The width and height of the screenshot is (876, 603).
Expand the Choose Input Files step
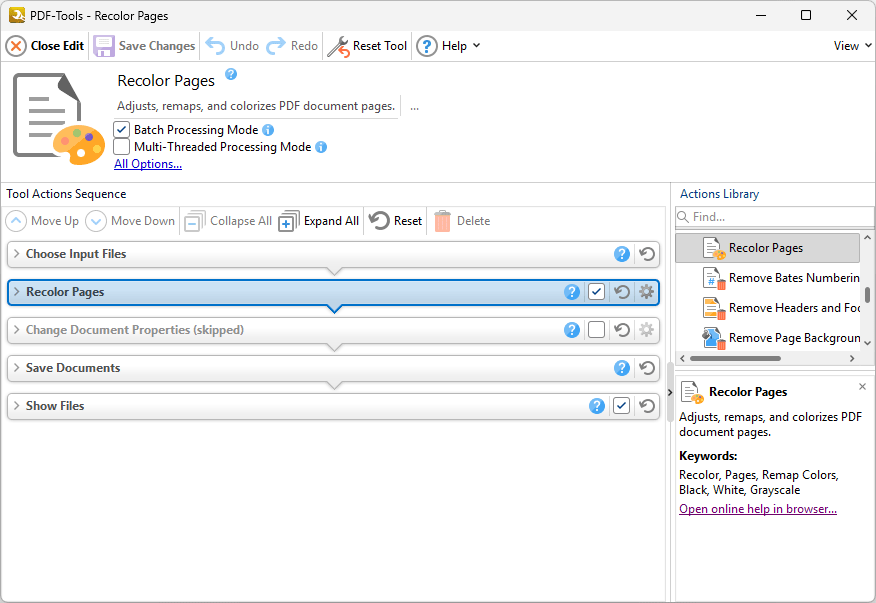[17, 254]
